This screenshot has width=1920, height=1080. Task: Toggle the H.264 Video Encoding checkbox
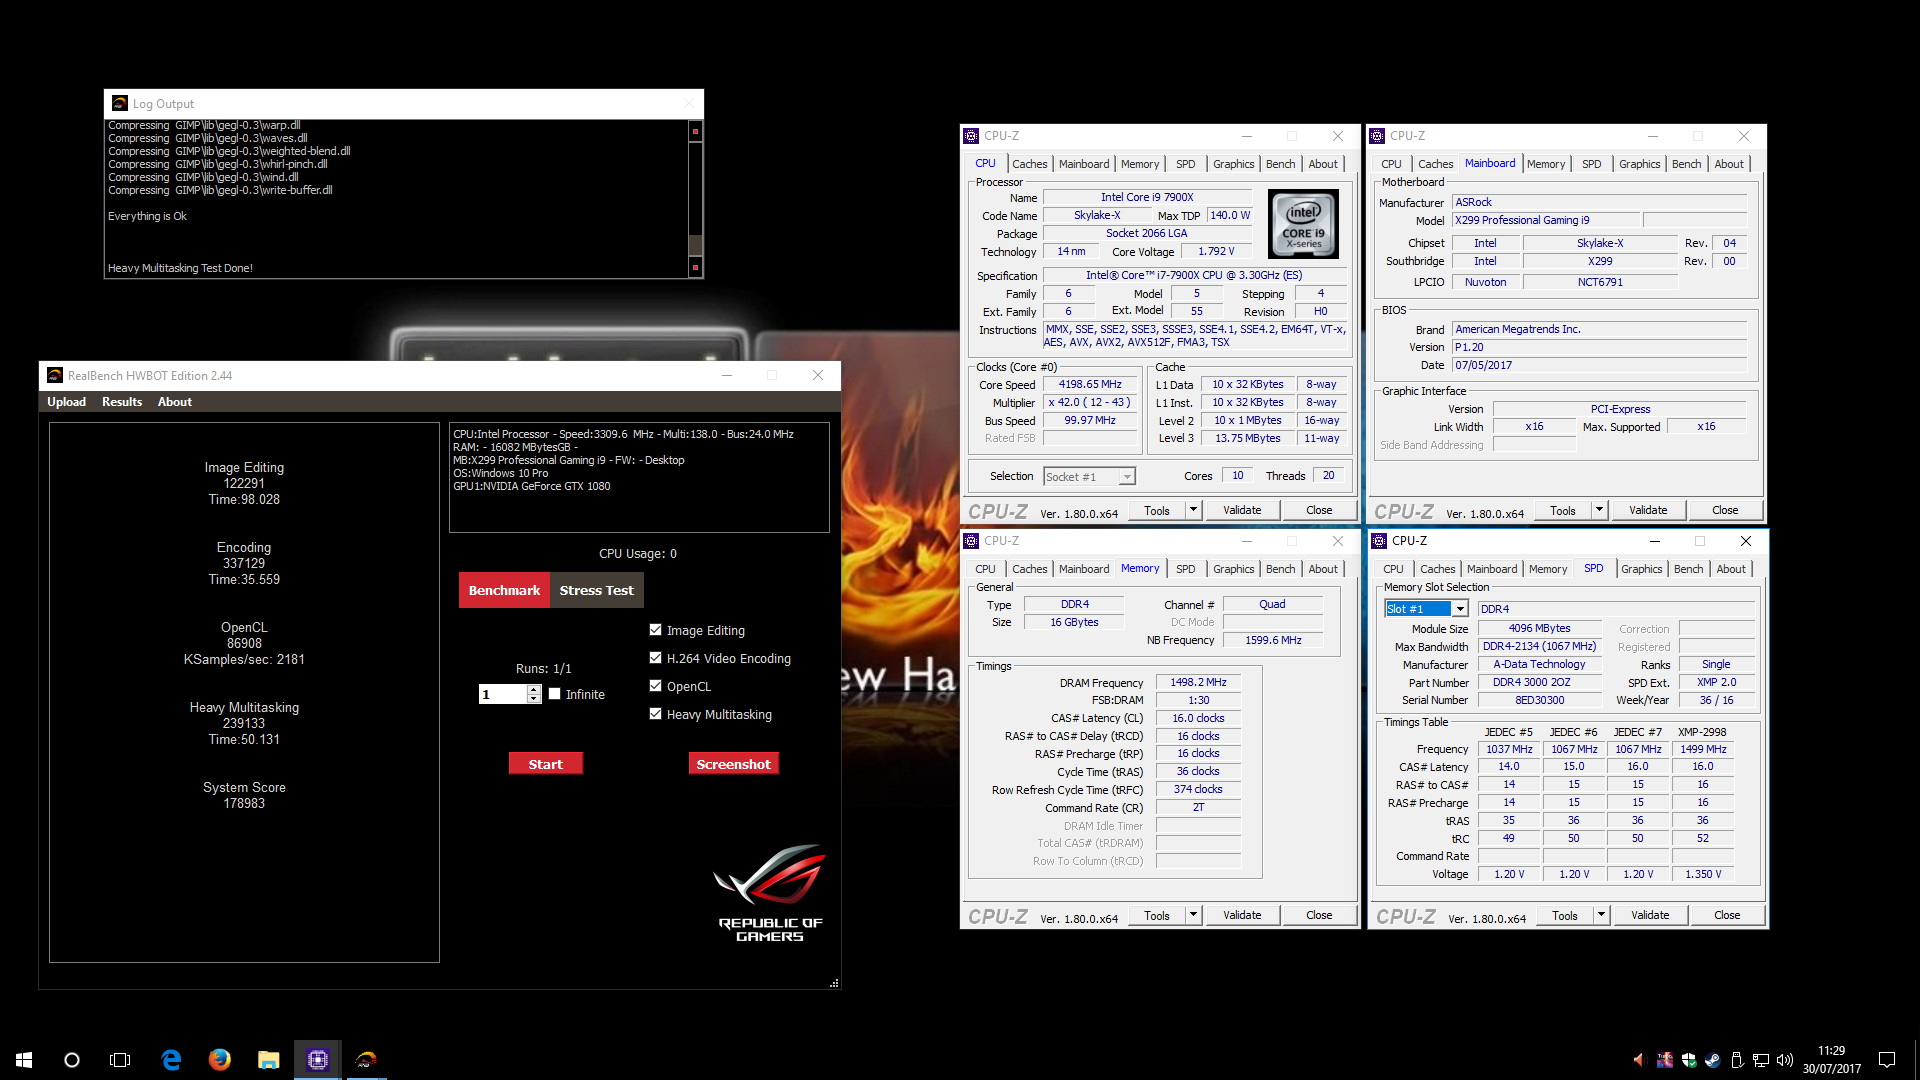tap(656, 658)
